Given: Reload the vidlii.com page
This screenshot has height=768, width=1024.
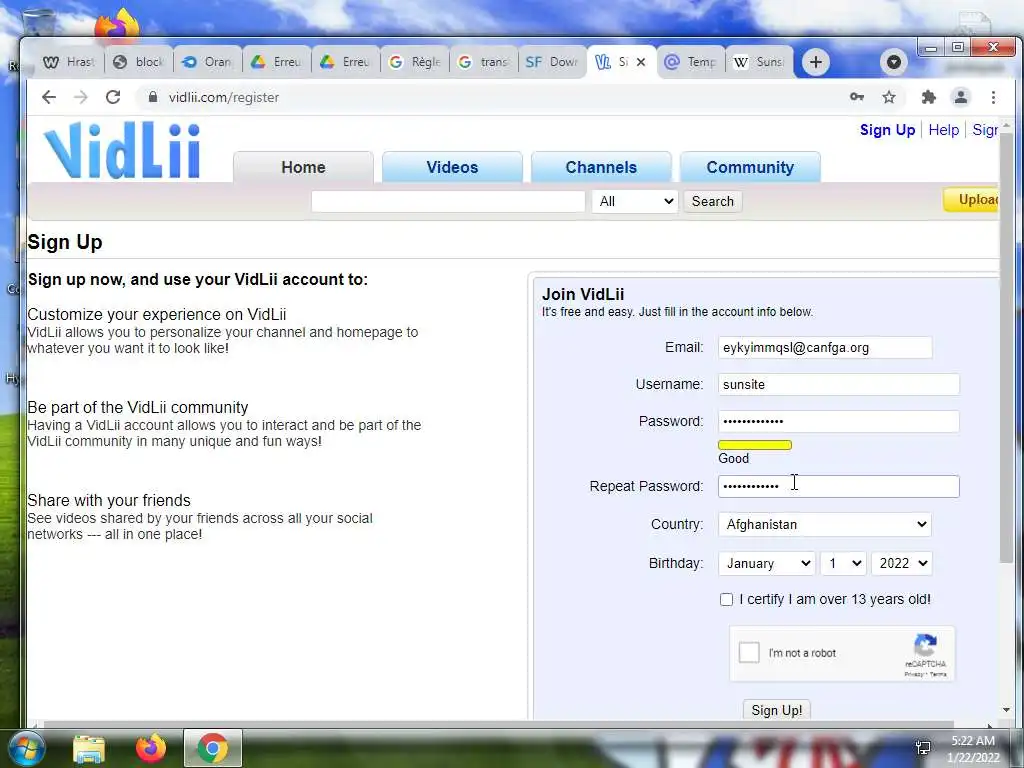Looking at the screenshot, I should [x=113, y=97].
